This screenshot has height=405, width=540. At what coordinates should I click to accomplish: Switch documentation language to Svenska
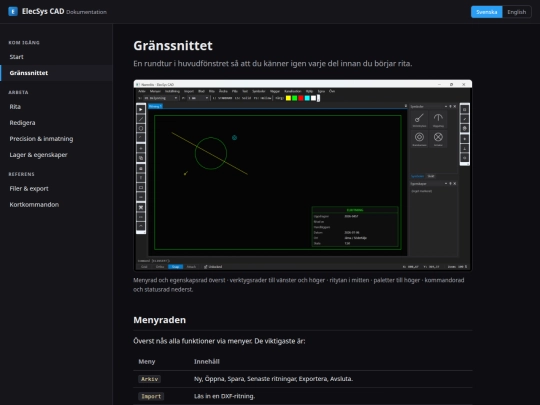486,12
